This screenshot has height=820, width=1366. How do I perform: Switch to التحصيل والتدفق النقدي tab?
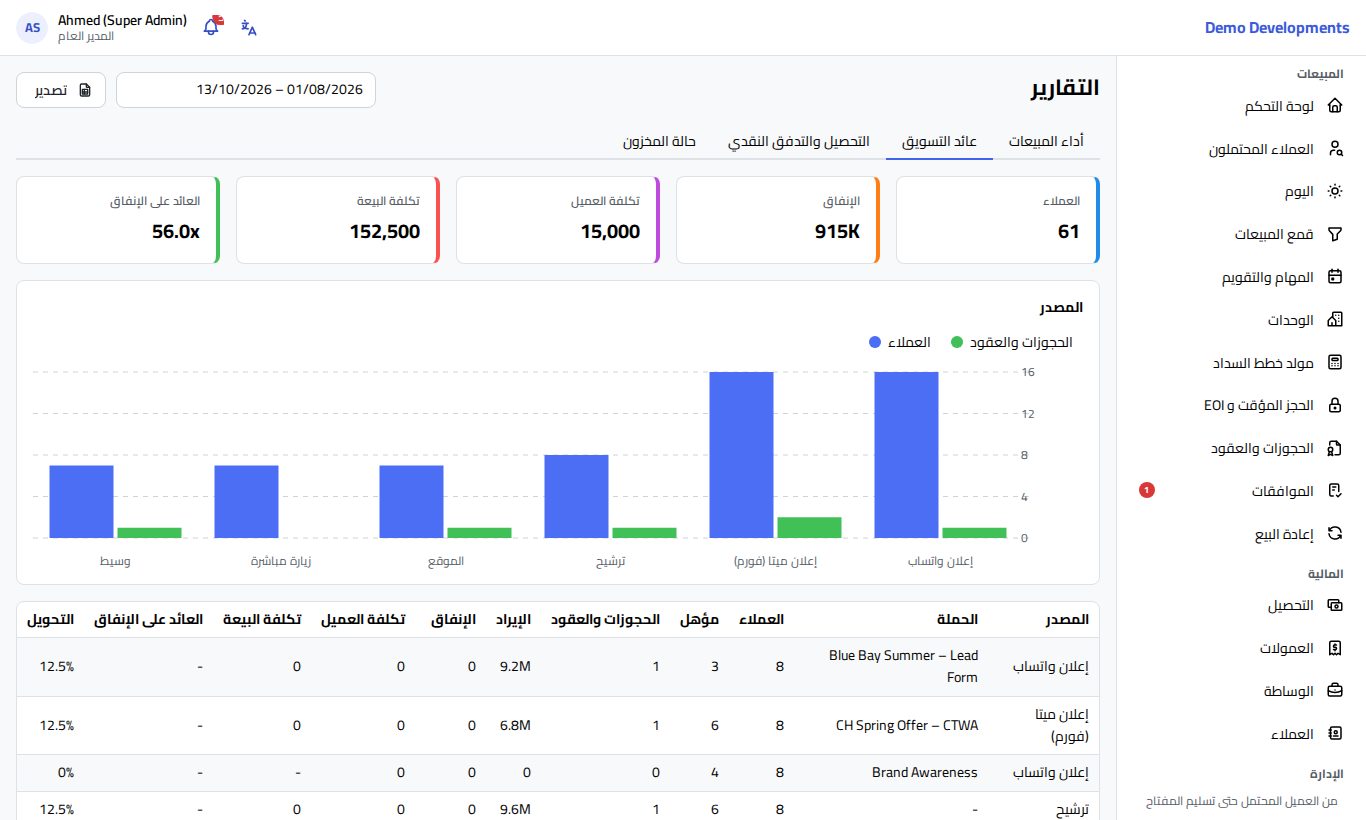click(798, 141)
